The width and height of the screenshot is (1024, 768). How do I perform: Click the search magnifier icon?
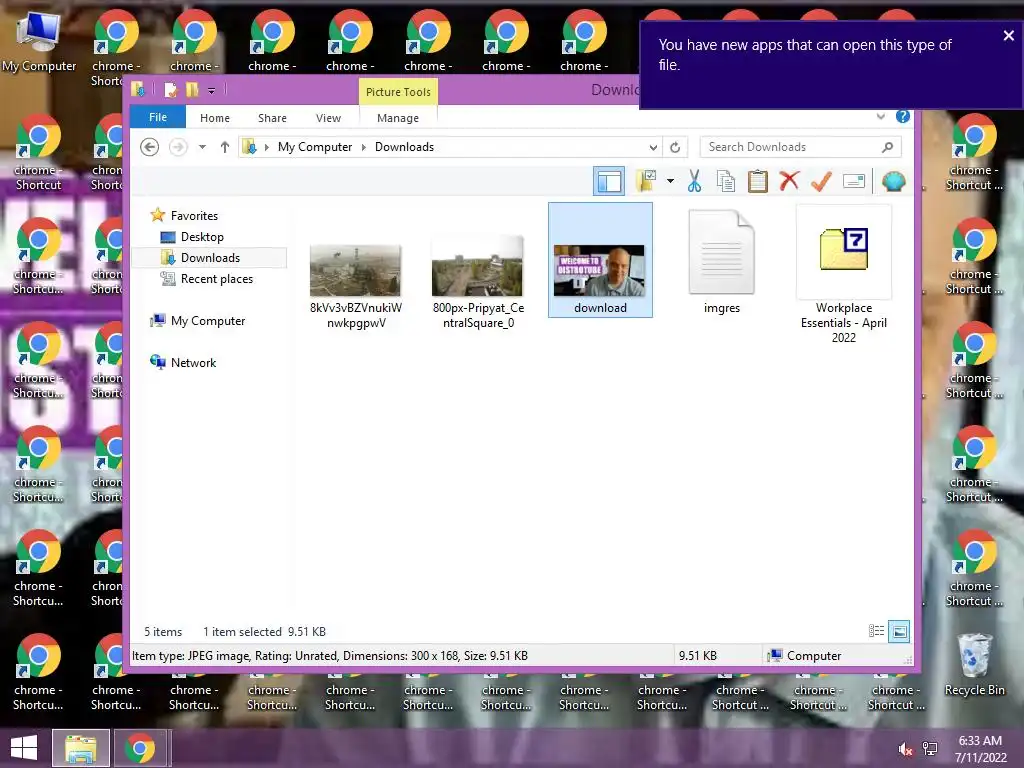click(887, 147)
